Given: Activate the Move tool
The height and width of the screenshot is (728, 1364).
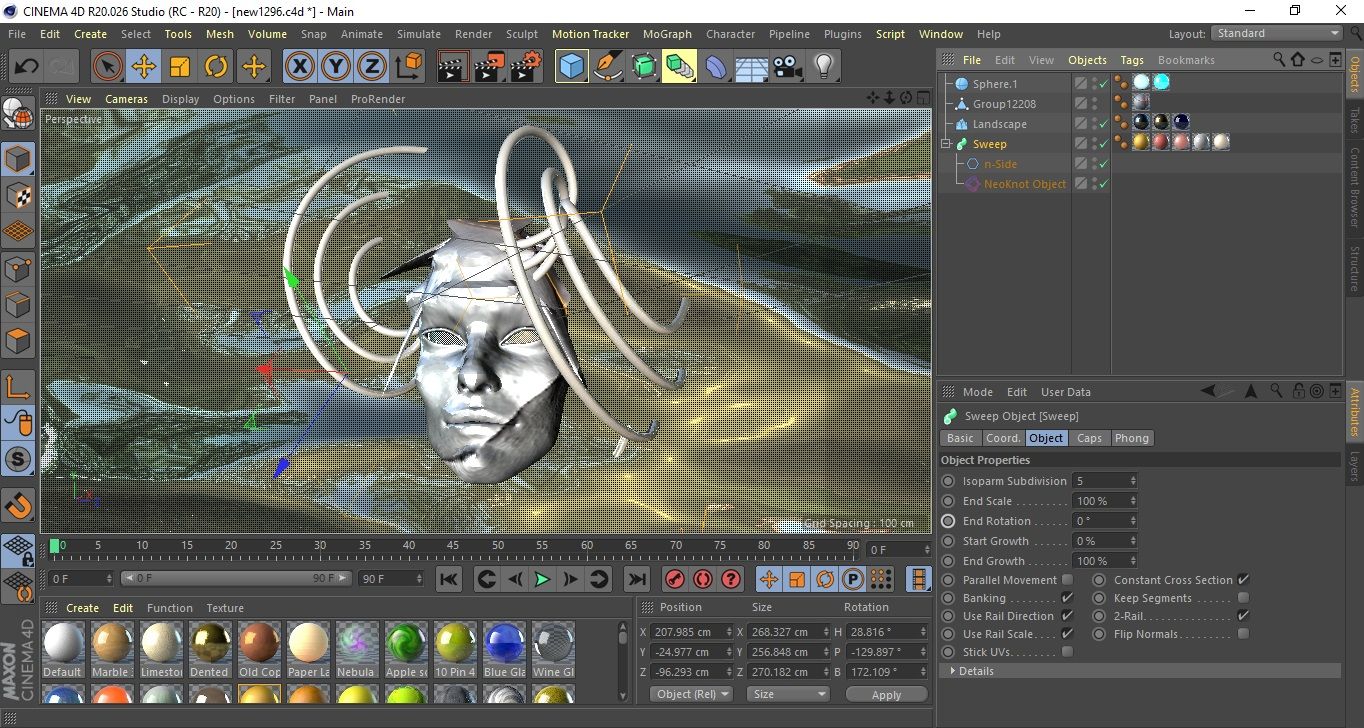Looking at the screenshot, I should coord(144,67).
